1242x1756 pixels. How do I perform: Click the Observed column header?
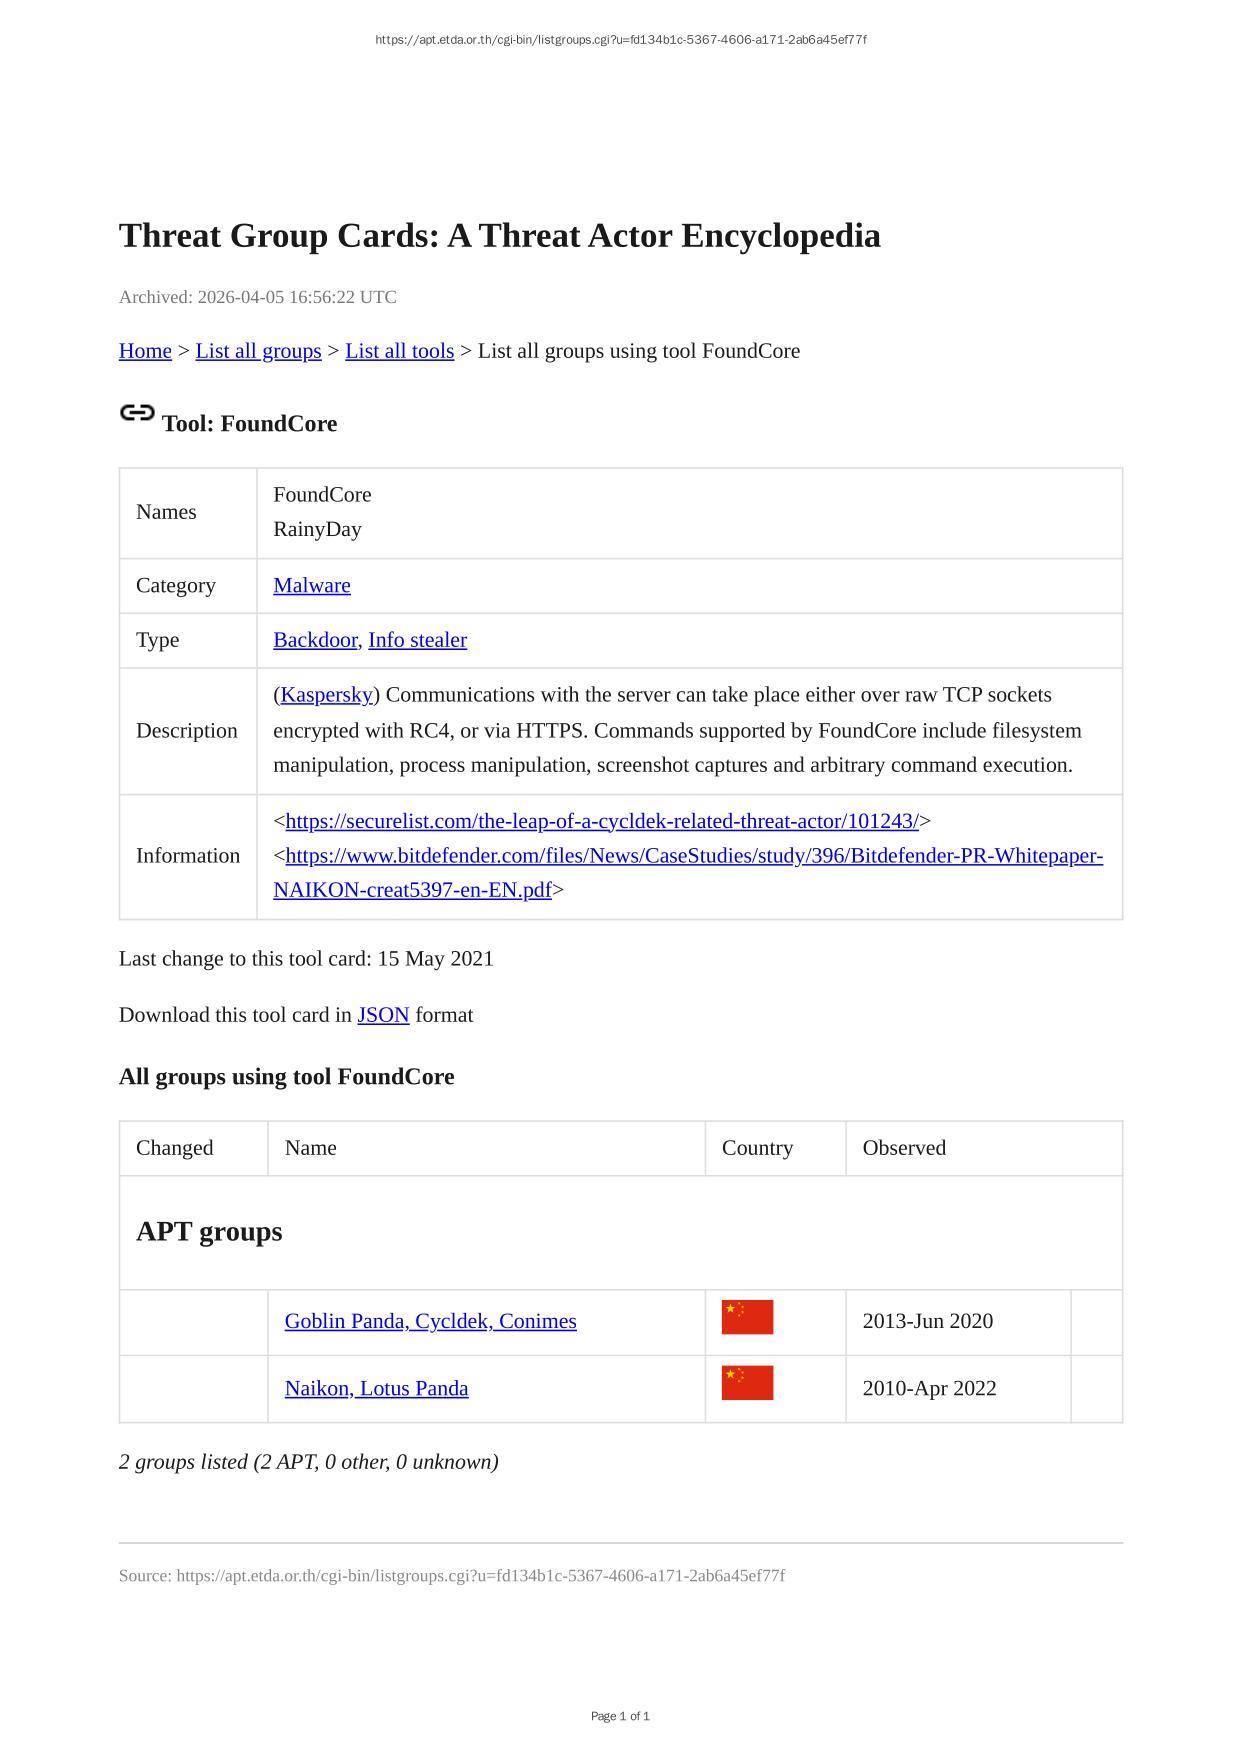point(904,1148)
